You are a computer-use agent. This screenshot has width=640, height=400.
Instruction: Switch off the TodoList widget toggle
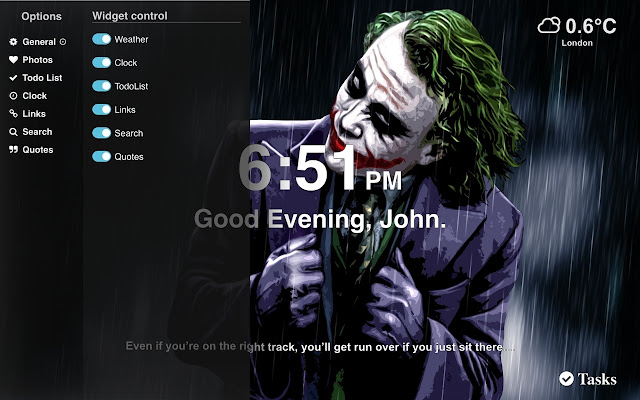(101, 86)
